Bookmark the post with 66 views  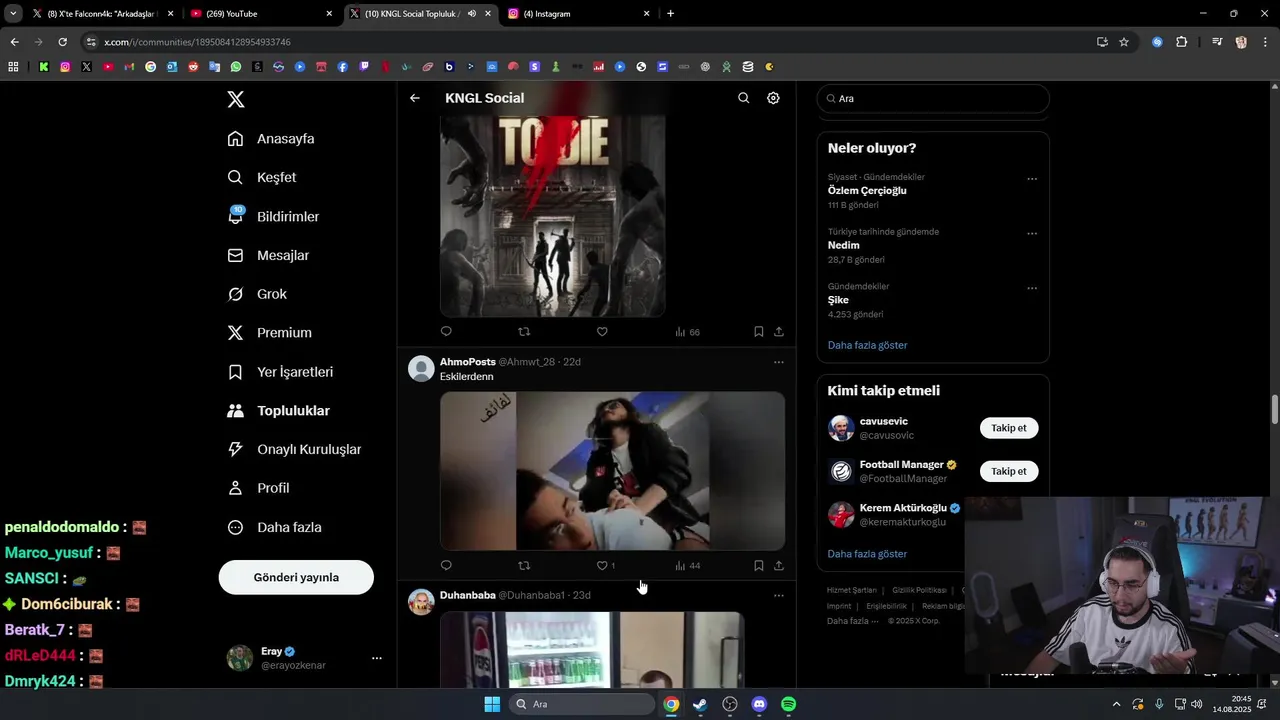(x=758, y=331)
